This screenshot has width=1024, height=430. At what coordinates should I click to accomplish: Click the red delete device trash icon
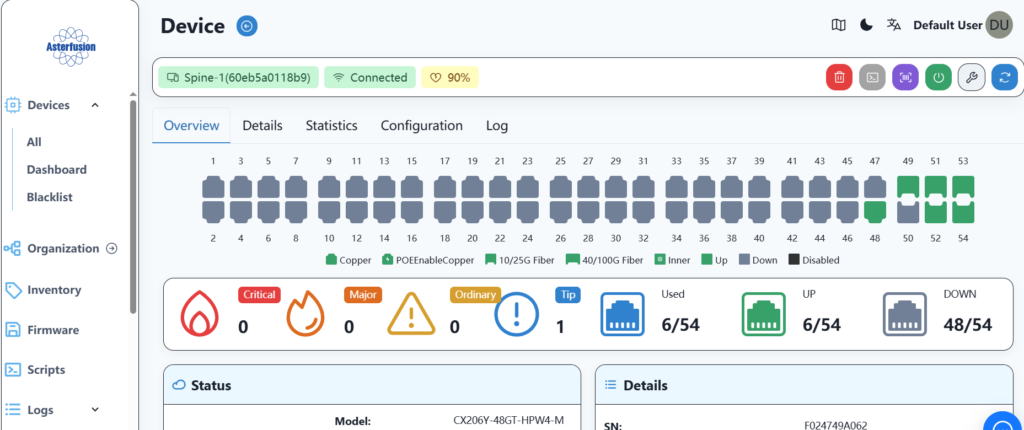click(840, 77)
